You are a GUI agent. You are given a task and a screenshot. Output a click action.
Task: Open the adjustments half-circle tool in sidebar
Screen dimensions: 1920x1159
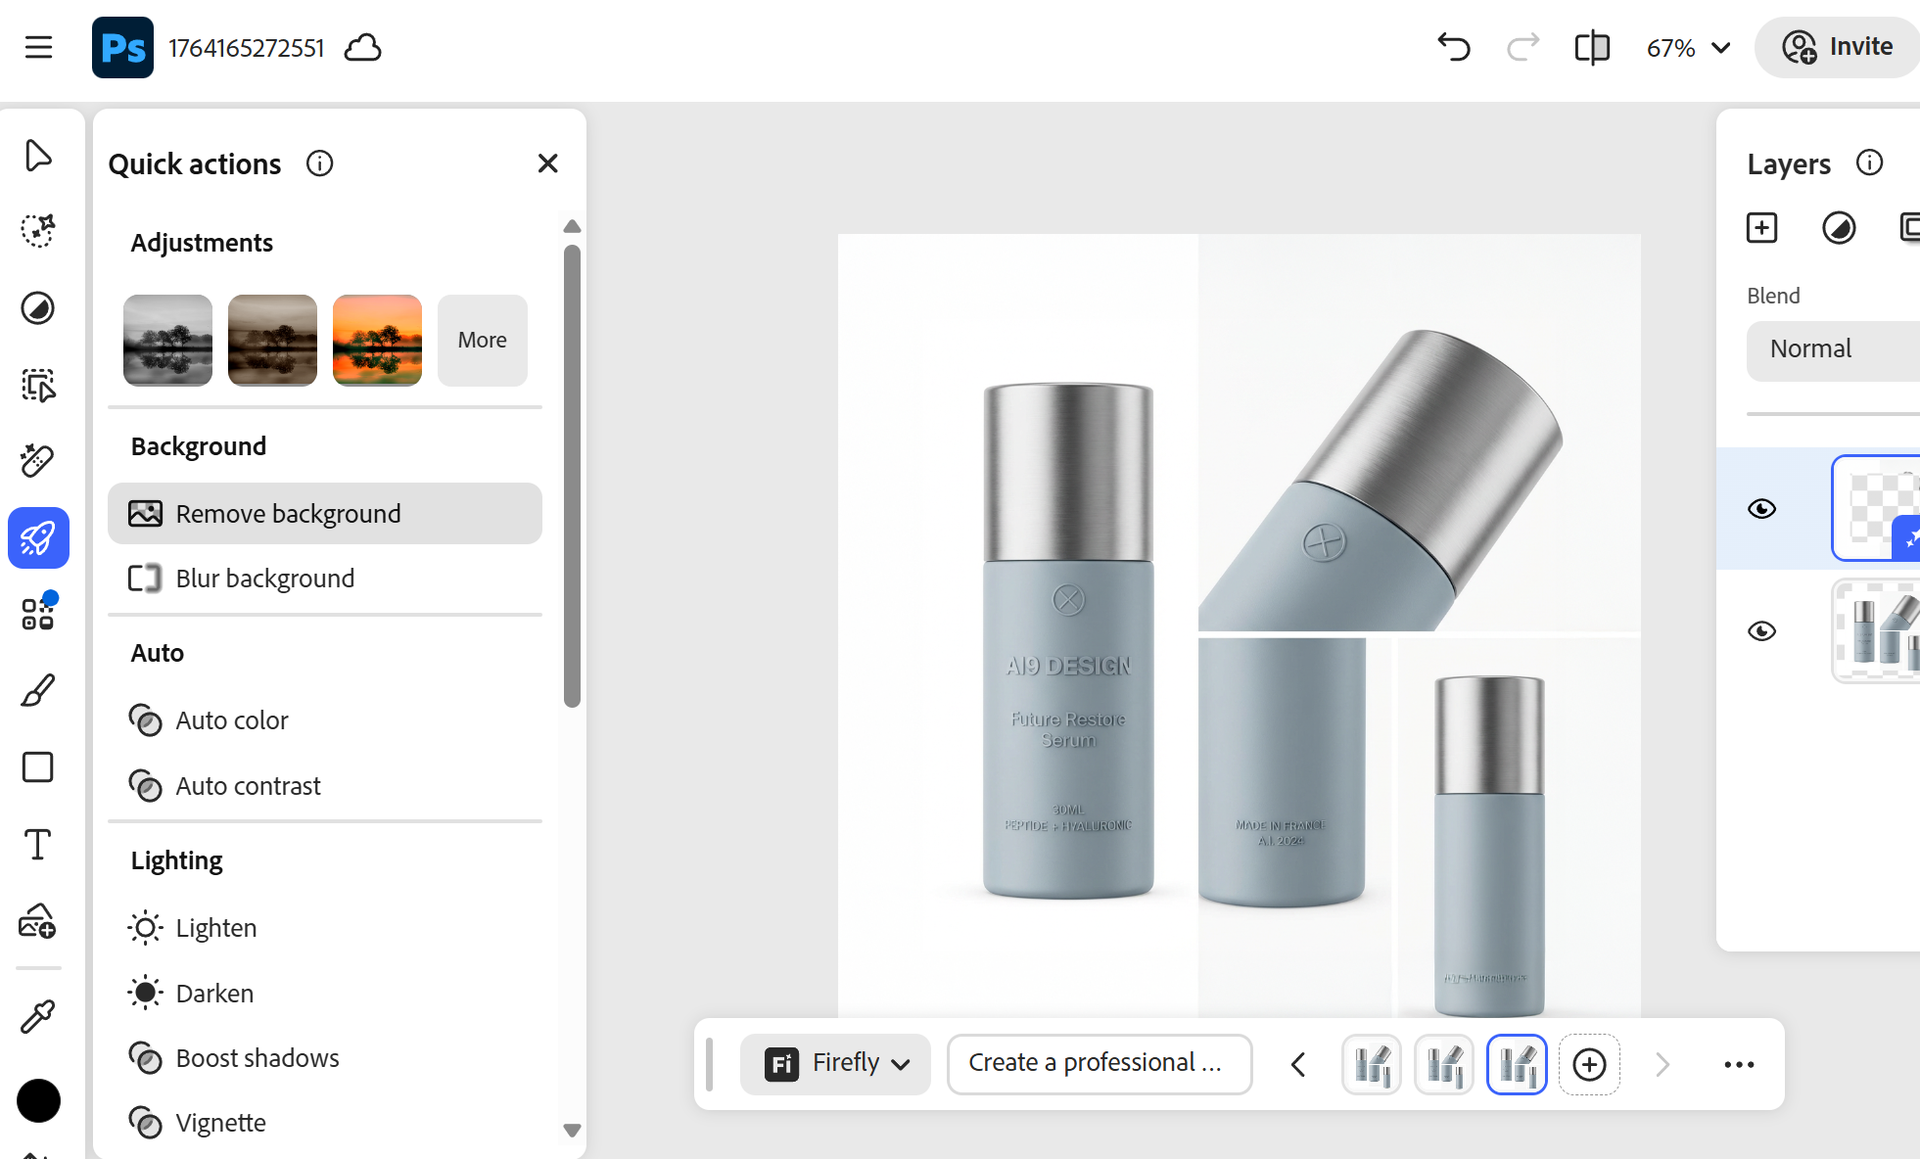pos(38,308)
